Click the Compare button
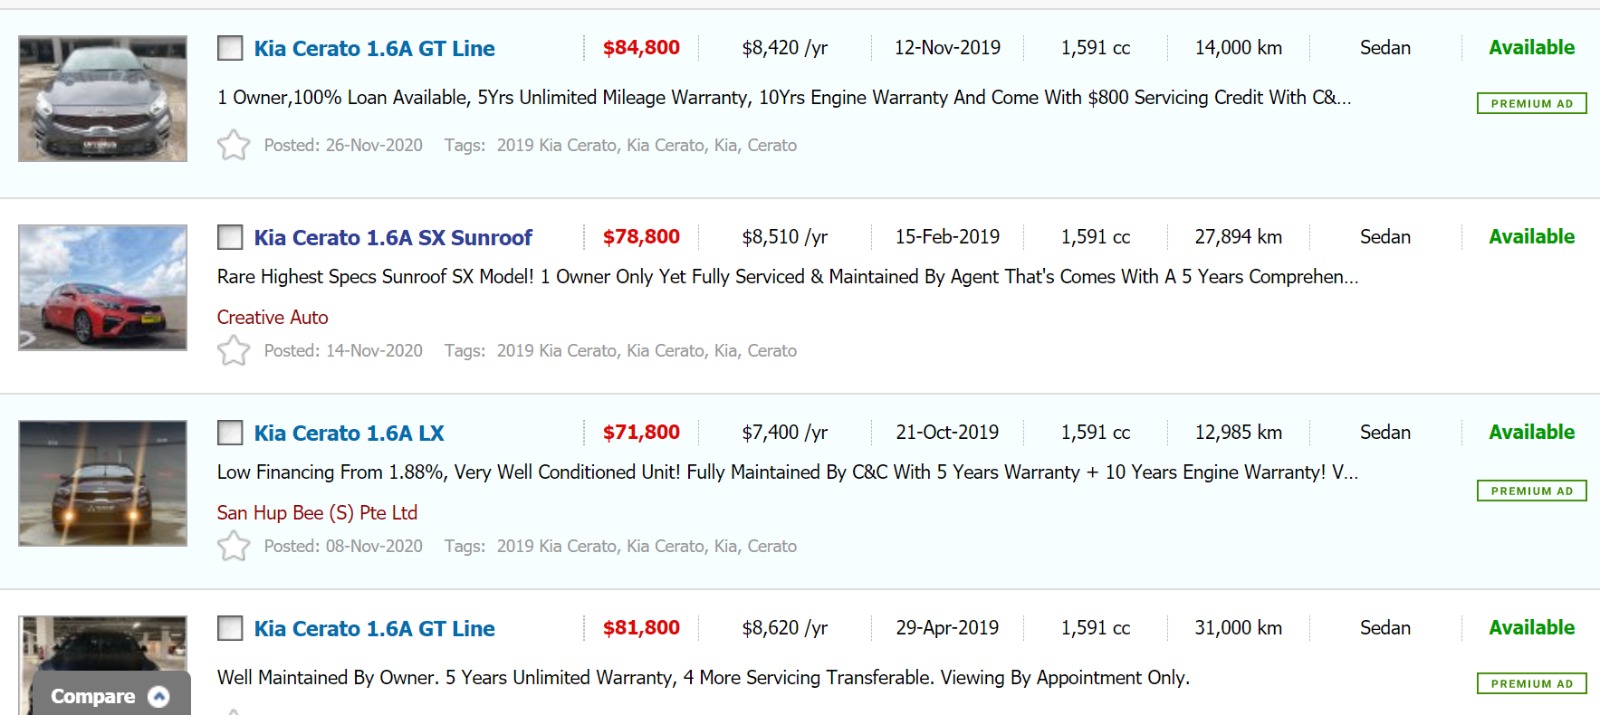 point(93,697)
